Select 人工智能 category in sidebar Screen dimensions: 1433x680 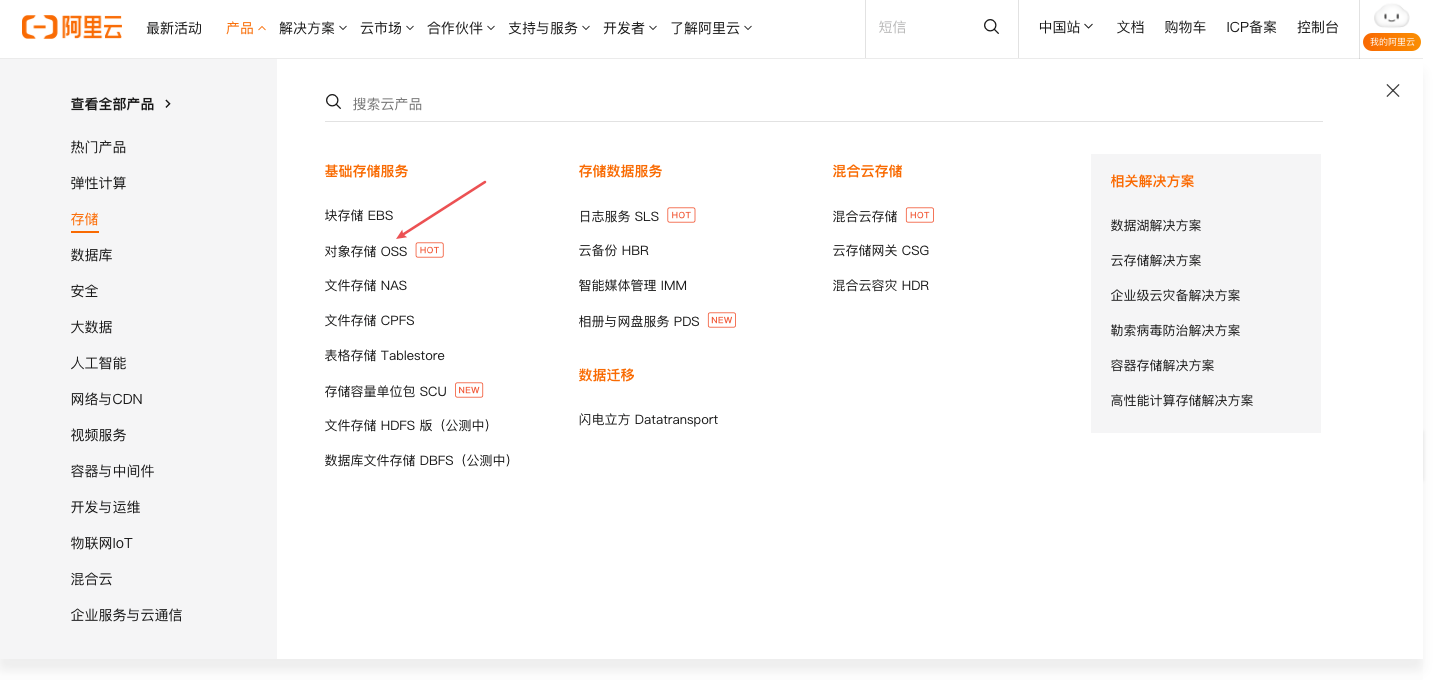(99, 362)
